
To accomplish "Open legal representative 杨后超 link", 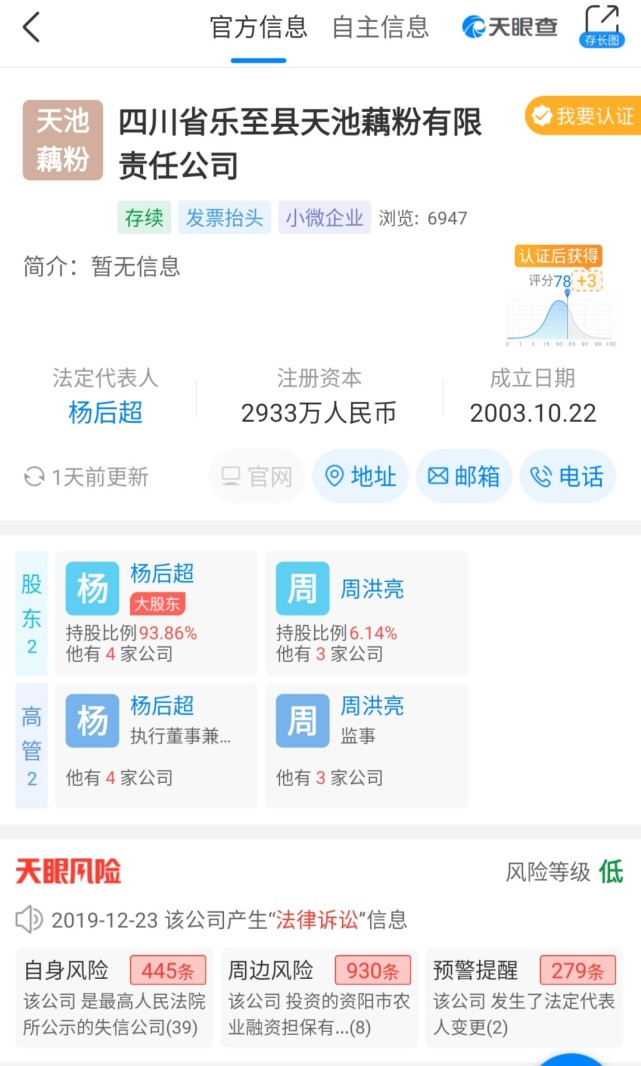I will click(x=105, y=413).
